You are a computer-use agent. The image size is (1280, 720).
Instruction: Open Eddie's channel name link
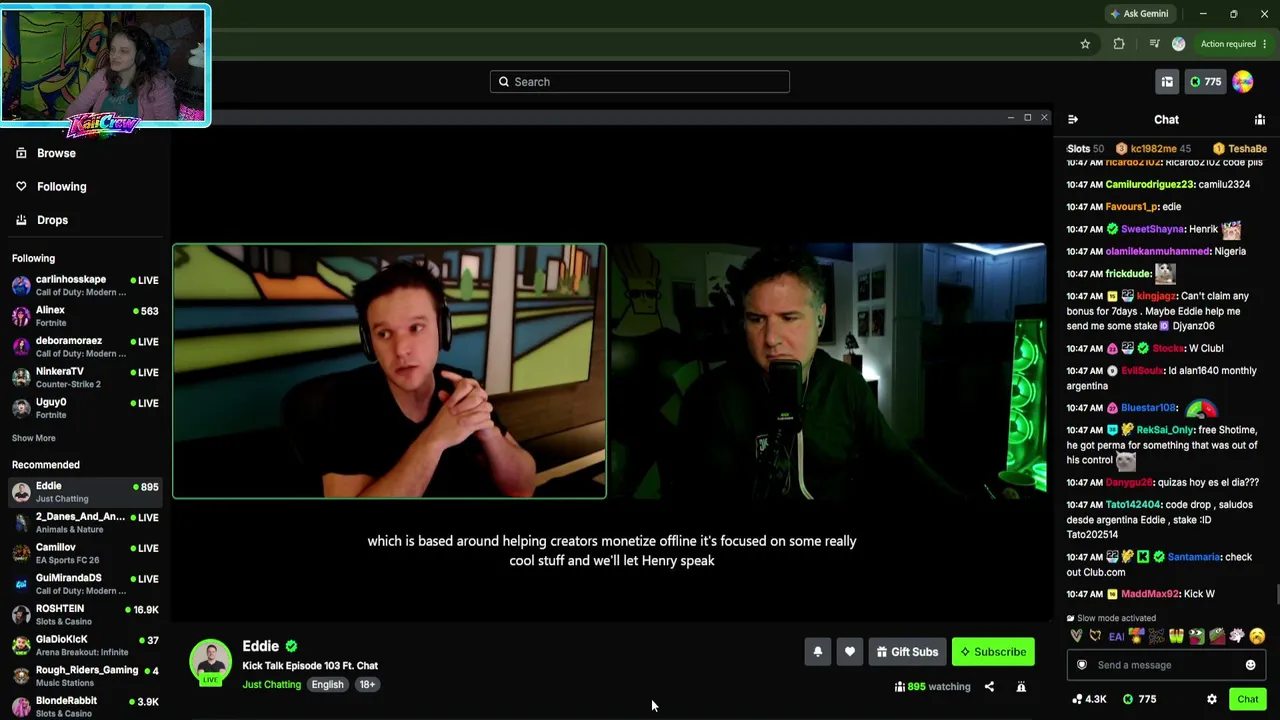point(260,646)
